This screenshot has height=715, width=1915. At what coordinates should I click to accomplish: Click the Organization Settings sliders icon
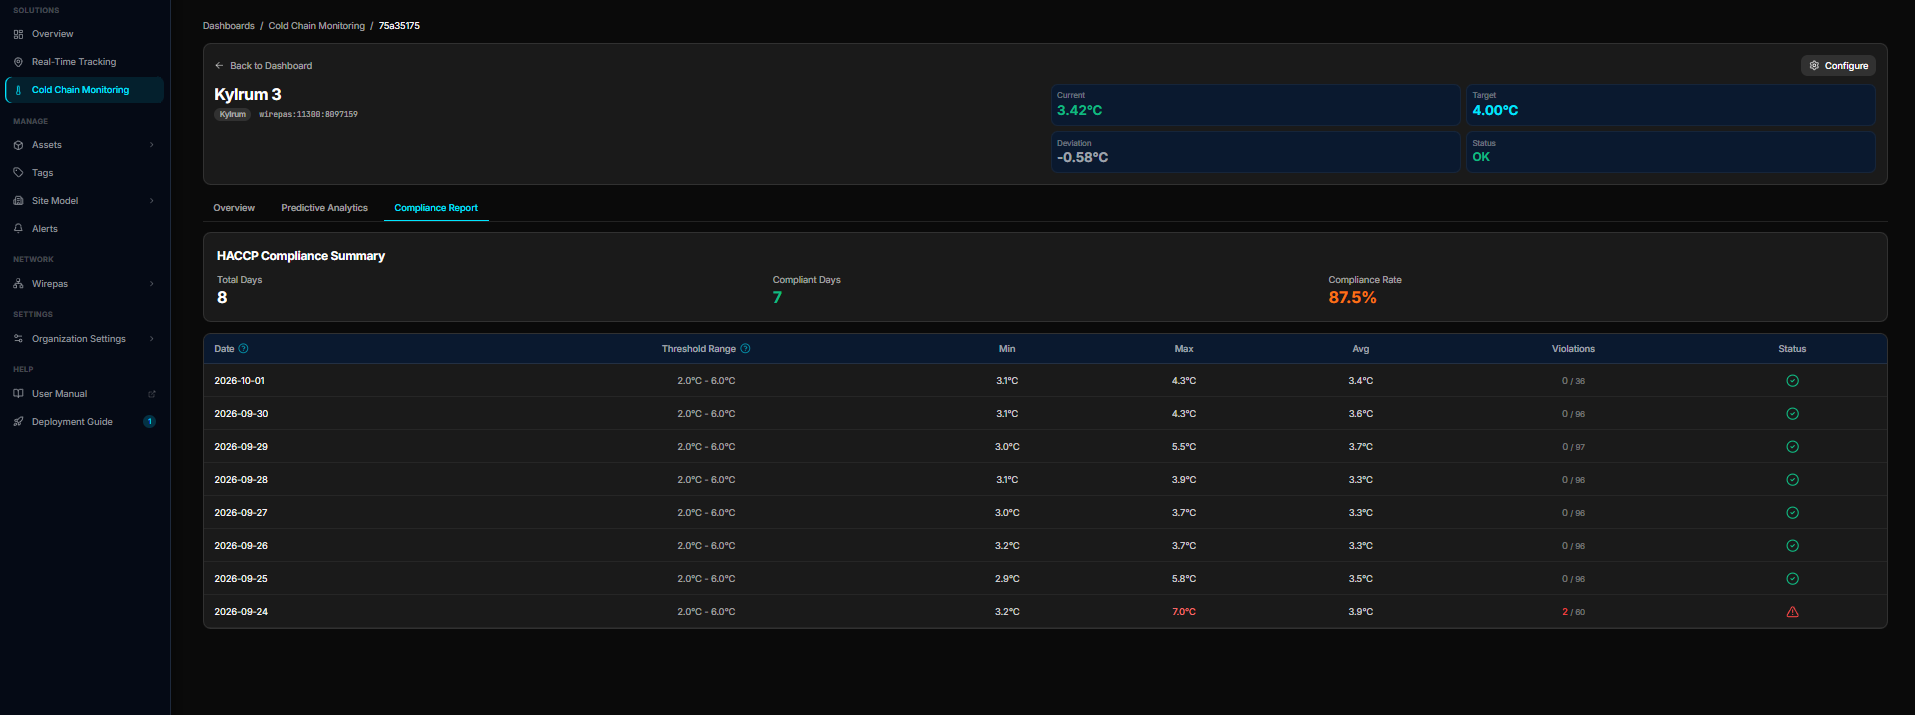coord(18,339)
